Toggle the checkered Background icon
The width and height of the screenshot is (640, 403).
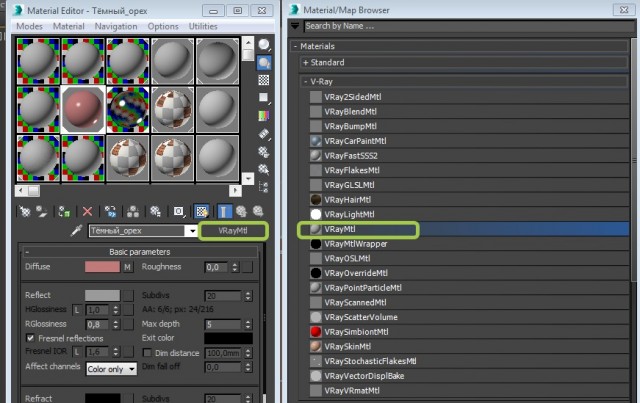[264, 80]
